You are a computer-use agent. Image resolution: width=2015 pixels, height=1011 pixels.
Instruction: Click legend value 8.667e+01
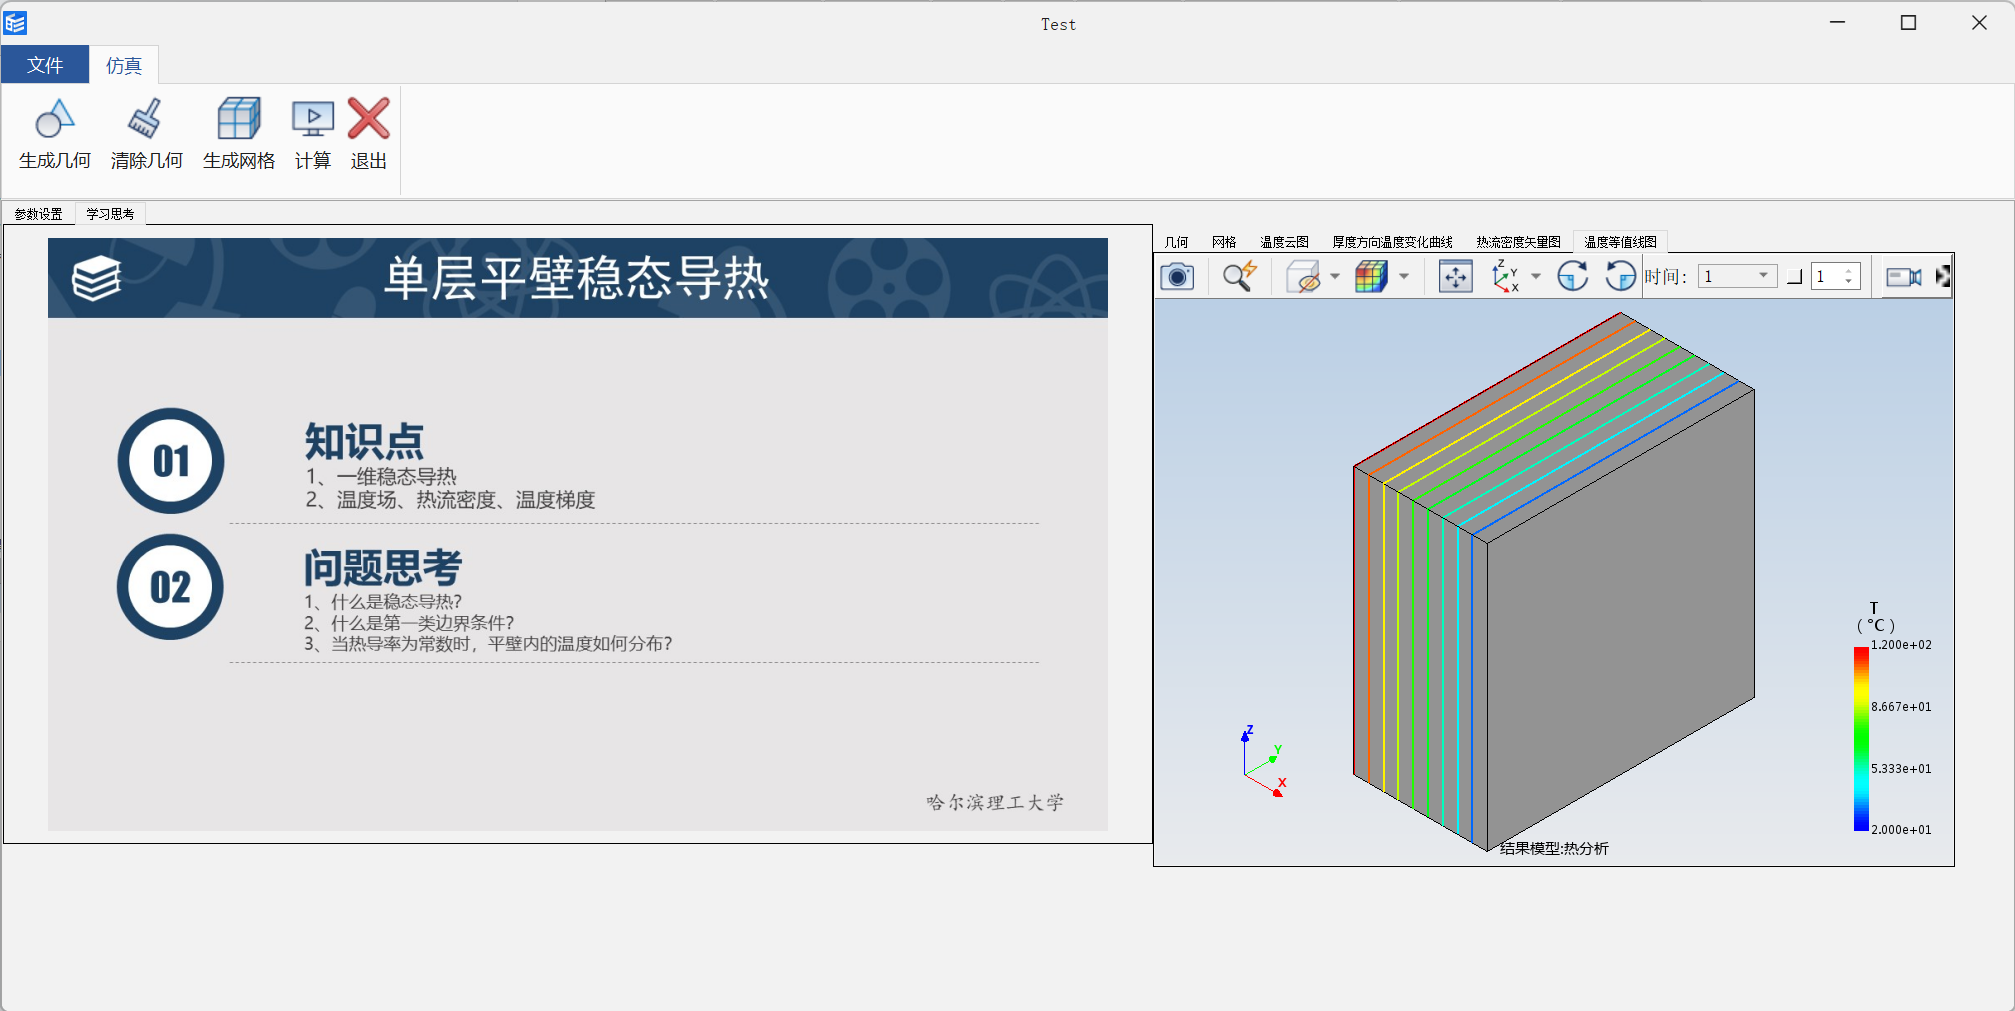(x=1901, y=707)
